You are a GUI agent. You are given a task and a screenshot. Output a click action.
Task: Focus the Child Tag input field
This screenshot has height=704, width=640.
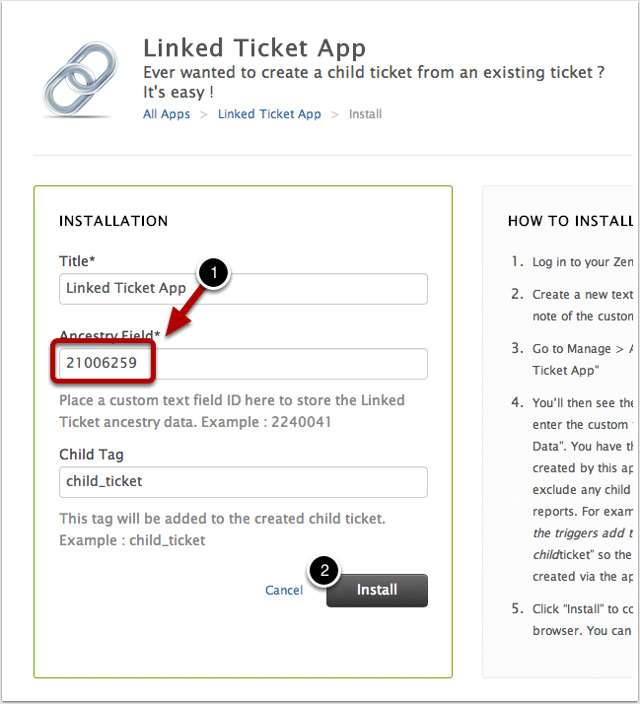coord(243,482)
